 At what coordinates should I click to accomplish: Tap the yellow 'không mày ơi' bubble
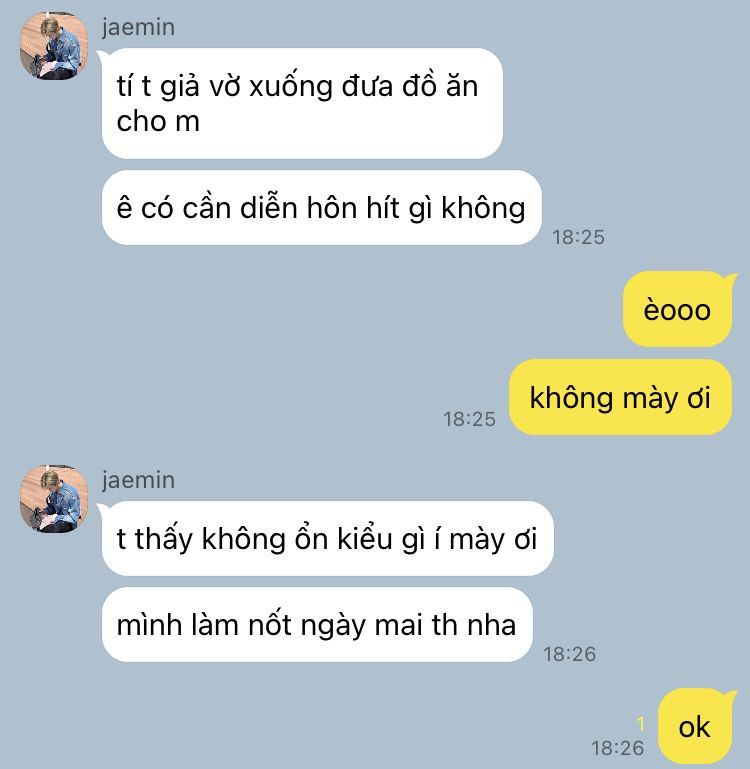point(620,397)
